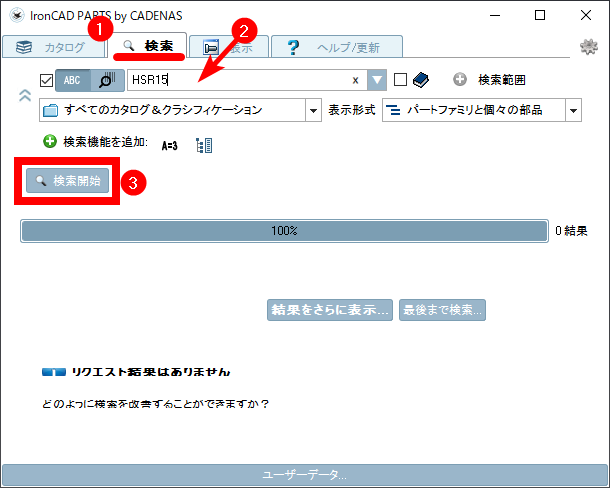Minimize the IronCAD PARTS window
This screenshot has height=488, width=610.
495,15
